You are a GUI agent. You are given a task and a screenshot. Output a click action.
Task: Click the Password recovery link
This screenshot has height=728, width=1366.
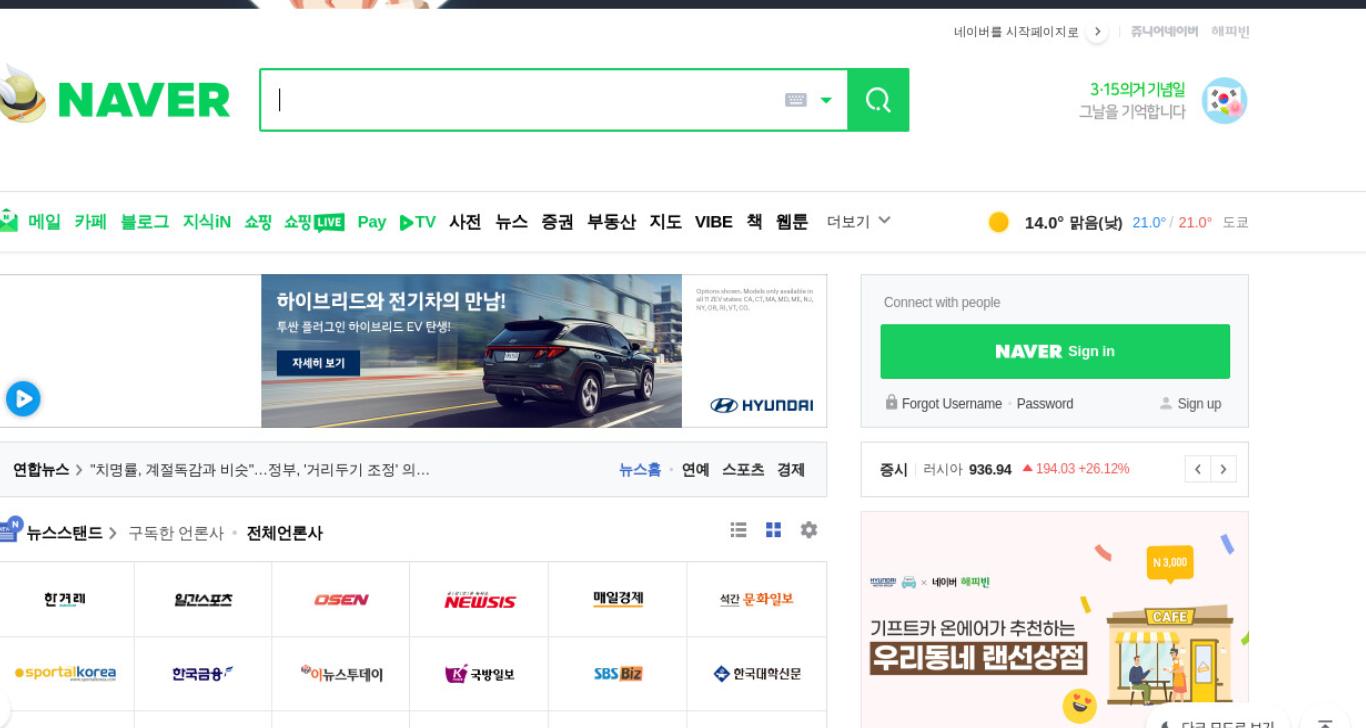[x=1045, y=404]
